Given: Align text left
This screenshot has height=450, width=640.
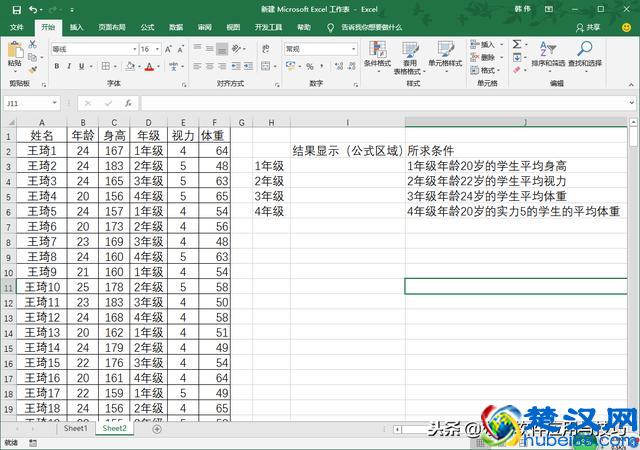Looking at the screenshot, I should [197, 66].
